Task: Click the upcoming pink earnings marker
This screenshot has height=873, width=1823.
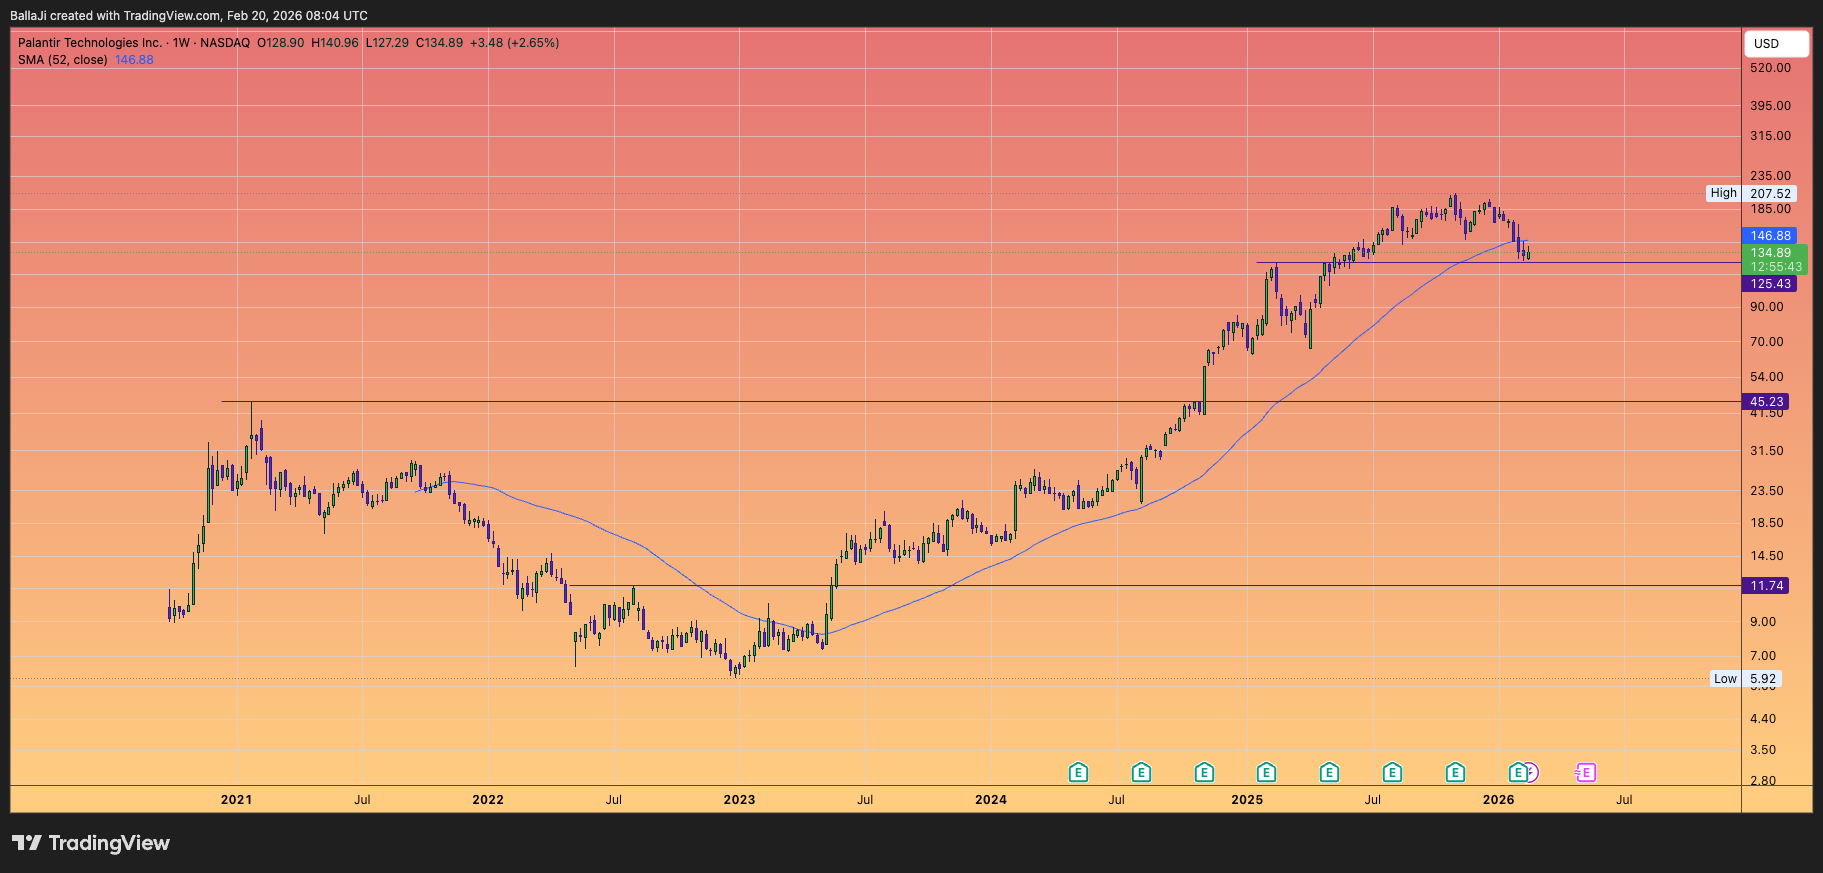Action: pyautogui.click(x=1586, y=772)
